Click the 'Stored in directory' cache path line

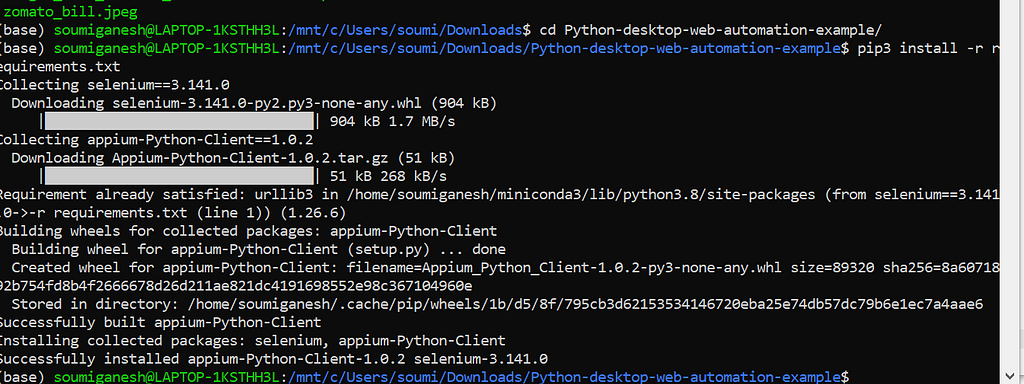497,304
